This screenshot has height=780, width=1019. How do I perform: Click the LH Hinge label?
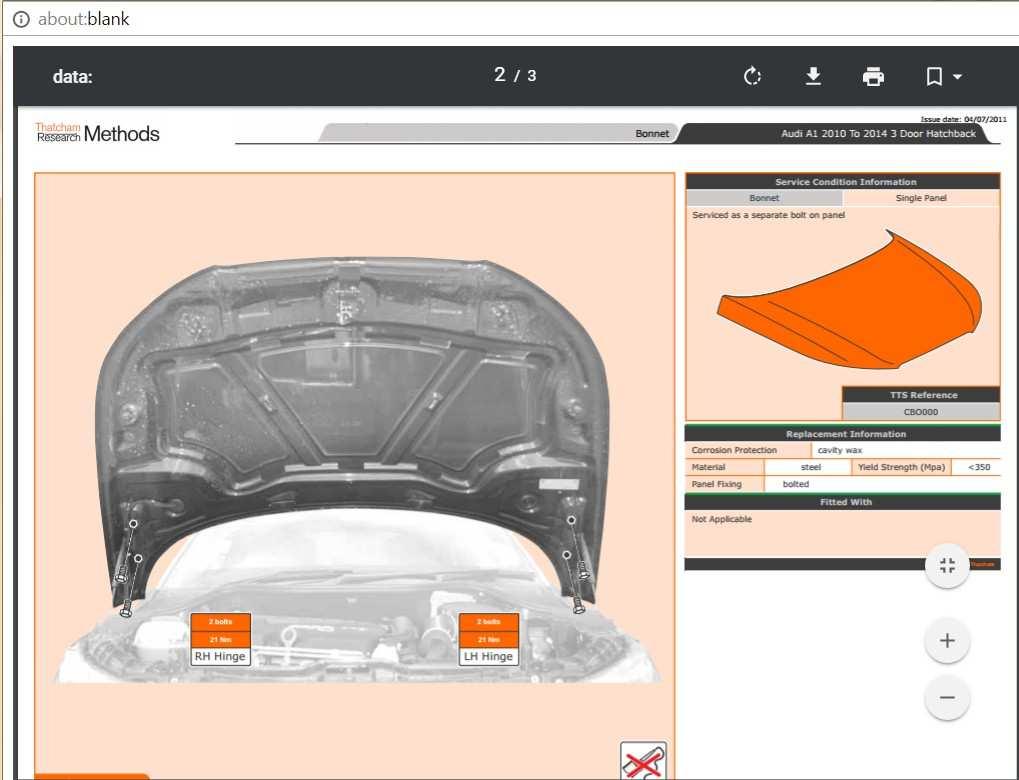pyautogui.click(x=488, y=656)
